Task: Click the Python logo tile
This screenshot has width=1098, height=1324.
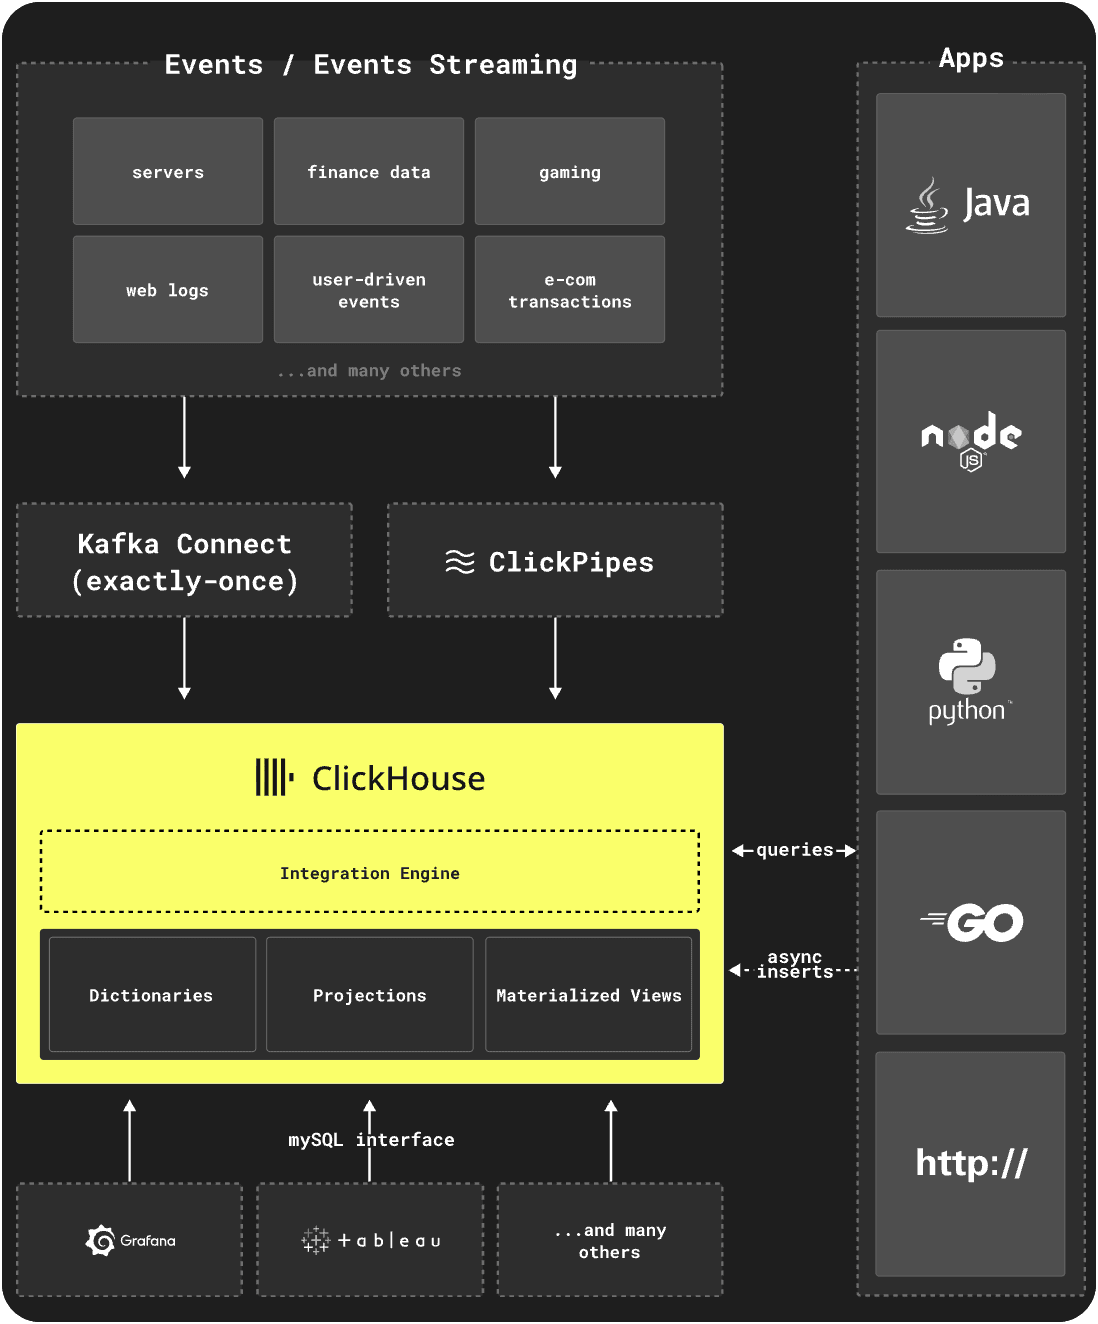Action: pos(971,682)
